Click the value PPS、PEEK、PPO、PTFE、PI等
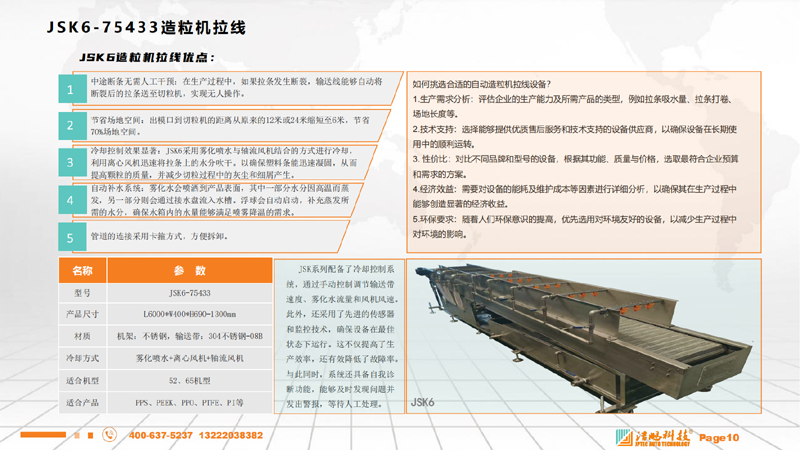The width and height of the screenshot is (800, 450). pos(189,403)
